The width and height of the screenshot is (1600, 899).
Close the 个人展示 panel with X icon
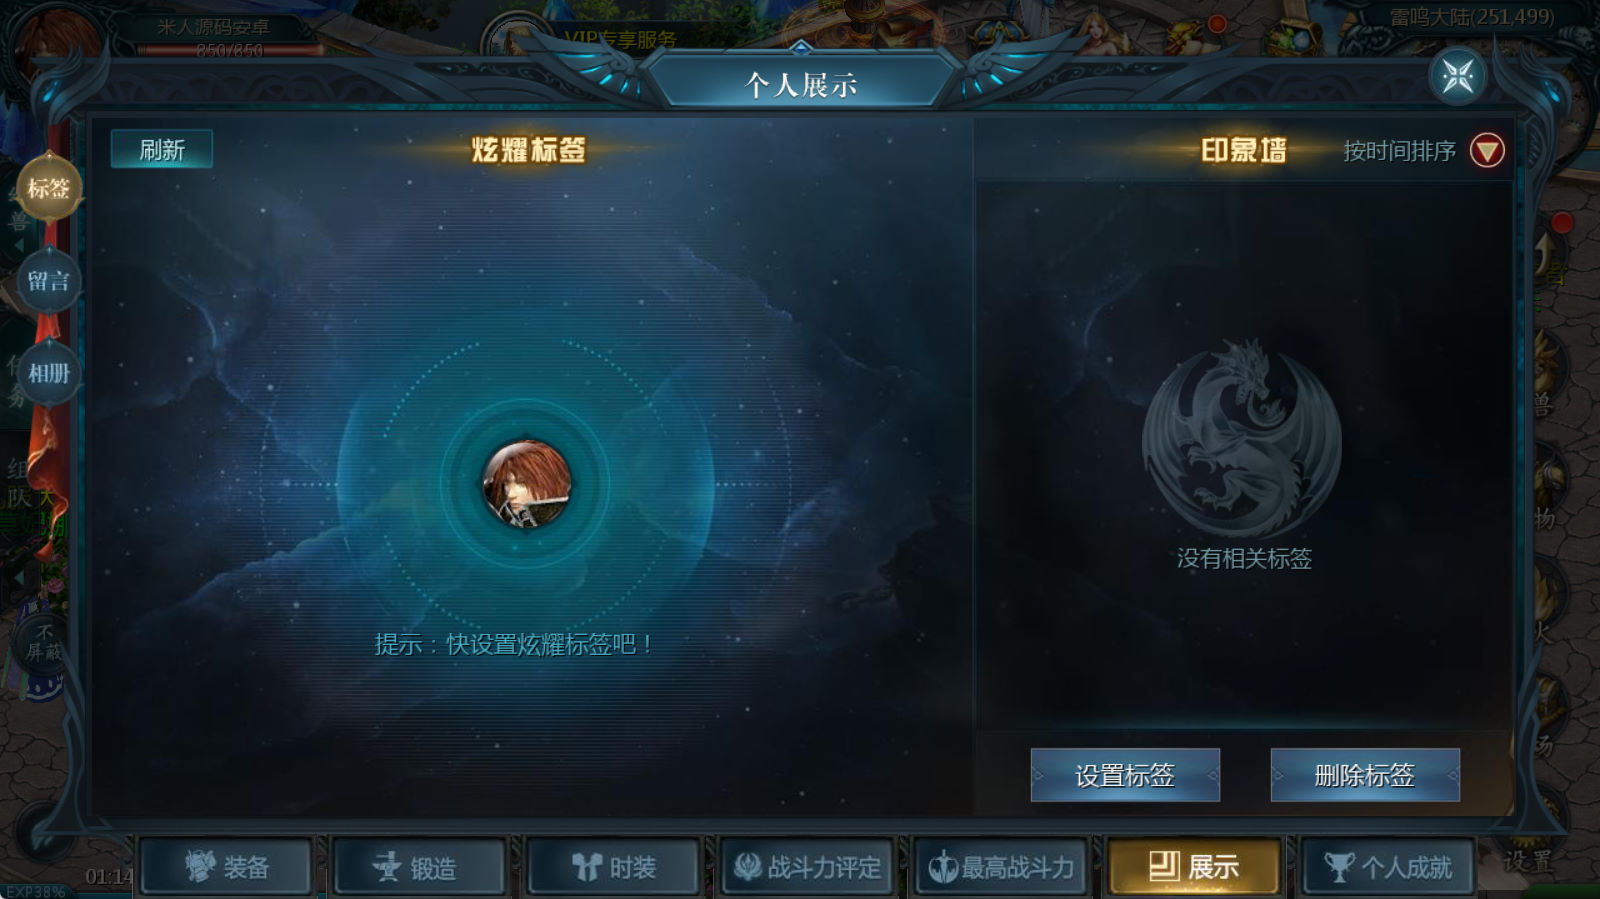coord(1457,75)
